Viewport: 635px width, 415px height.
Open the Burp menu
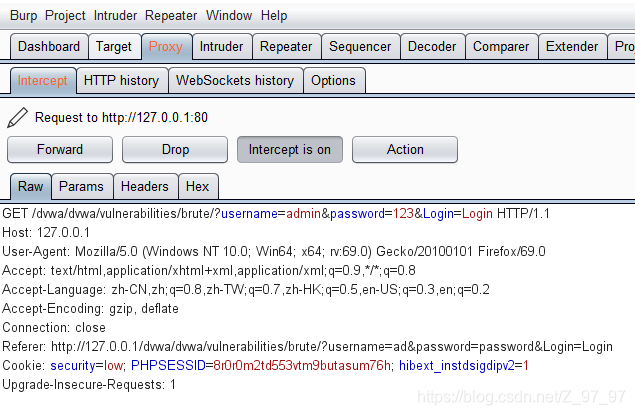click(23, 15)
